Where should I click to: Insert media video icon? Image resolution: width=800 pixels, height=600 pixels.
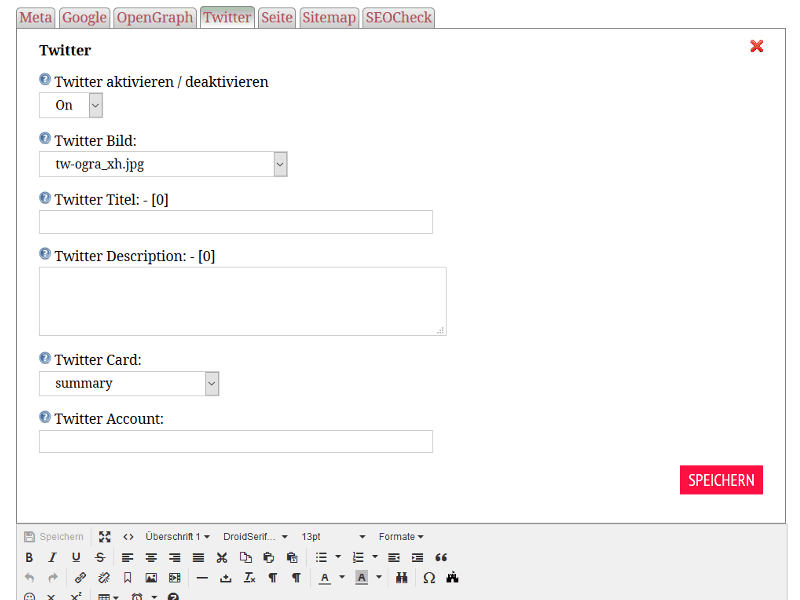174,578
